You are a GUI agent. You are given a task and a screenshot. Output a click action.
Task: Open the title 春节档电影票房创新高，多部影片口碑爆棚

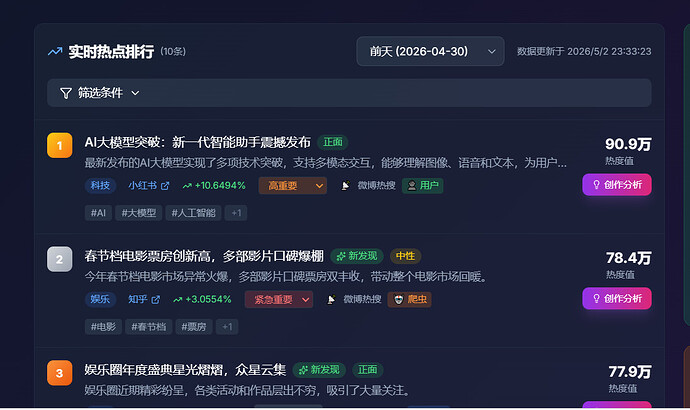pyautogui.click(x=204, y=256)
